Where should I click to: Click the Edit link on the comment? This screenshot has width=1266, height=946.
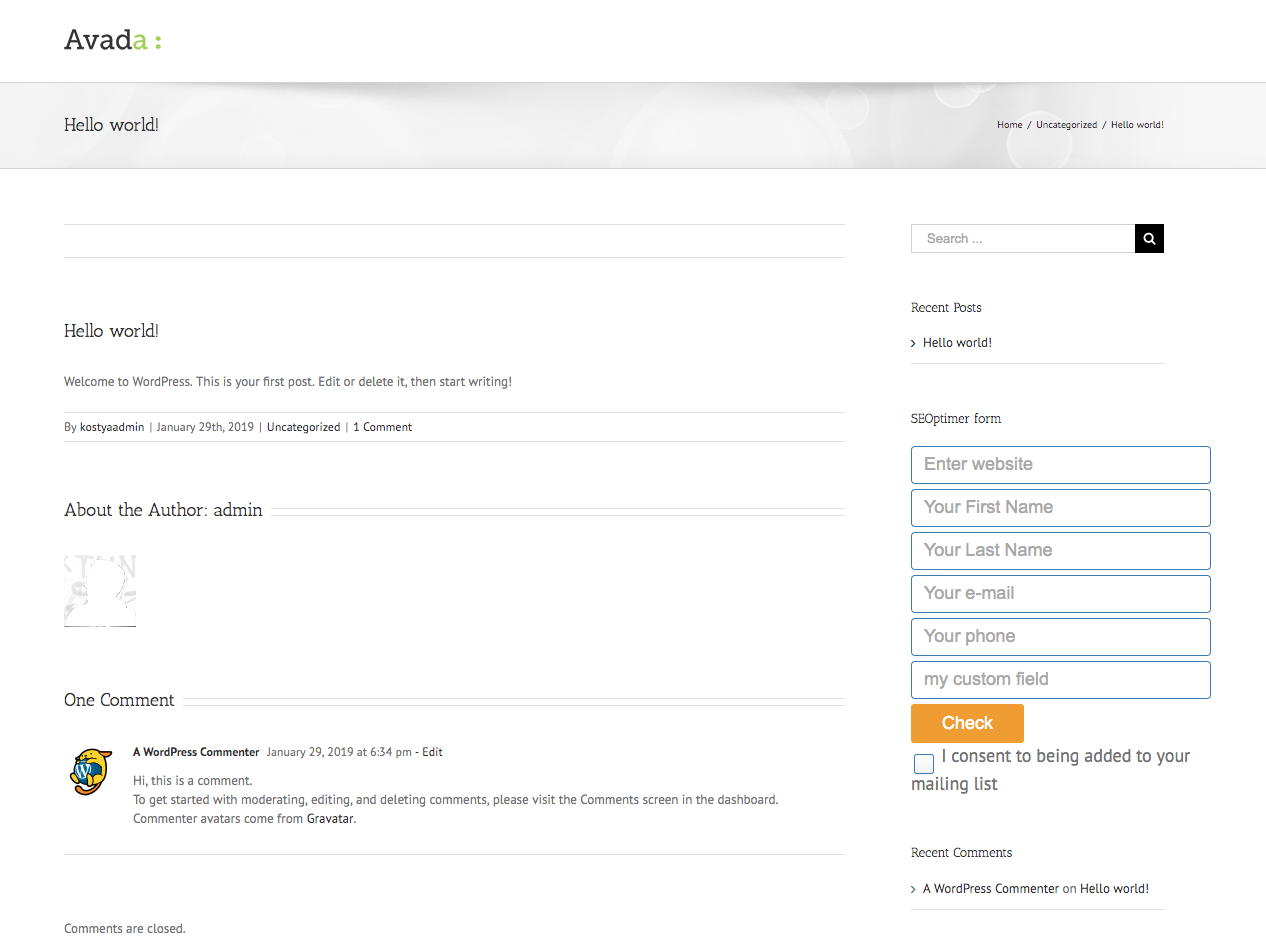pyautogui.click(x=432, y=752)
